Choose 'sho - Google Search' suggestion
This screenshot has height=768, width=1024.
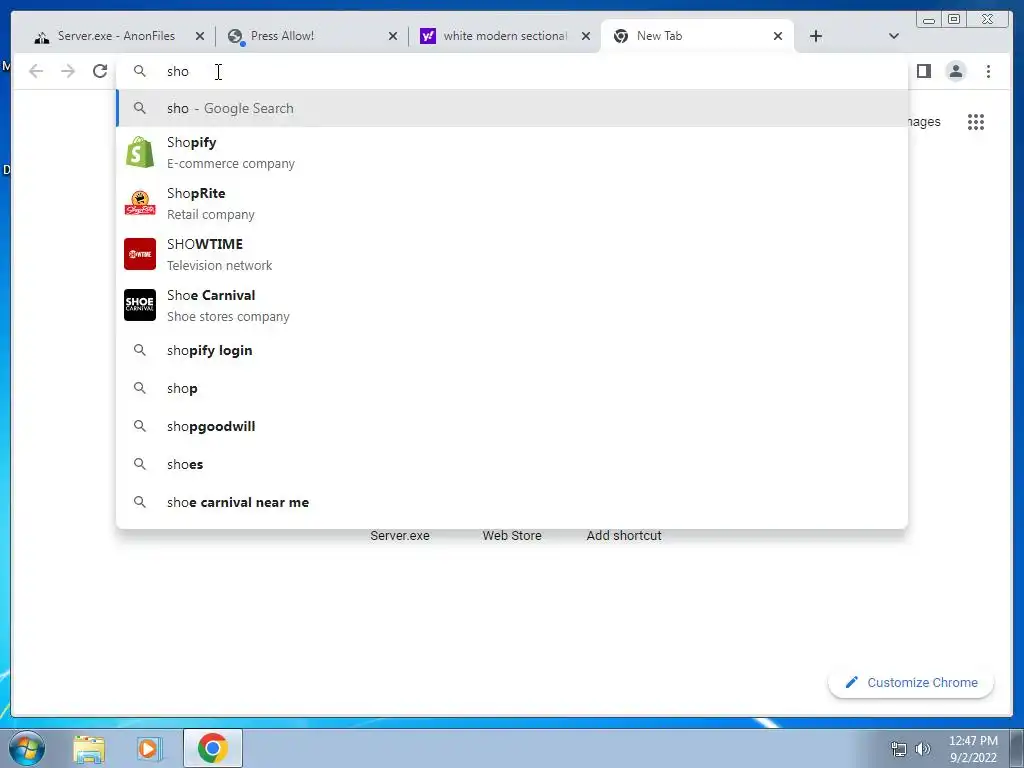(512, 108)
